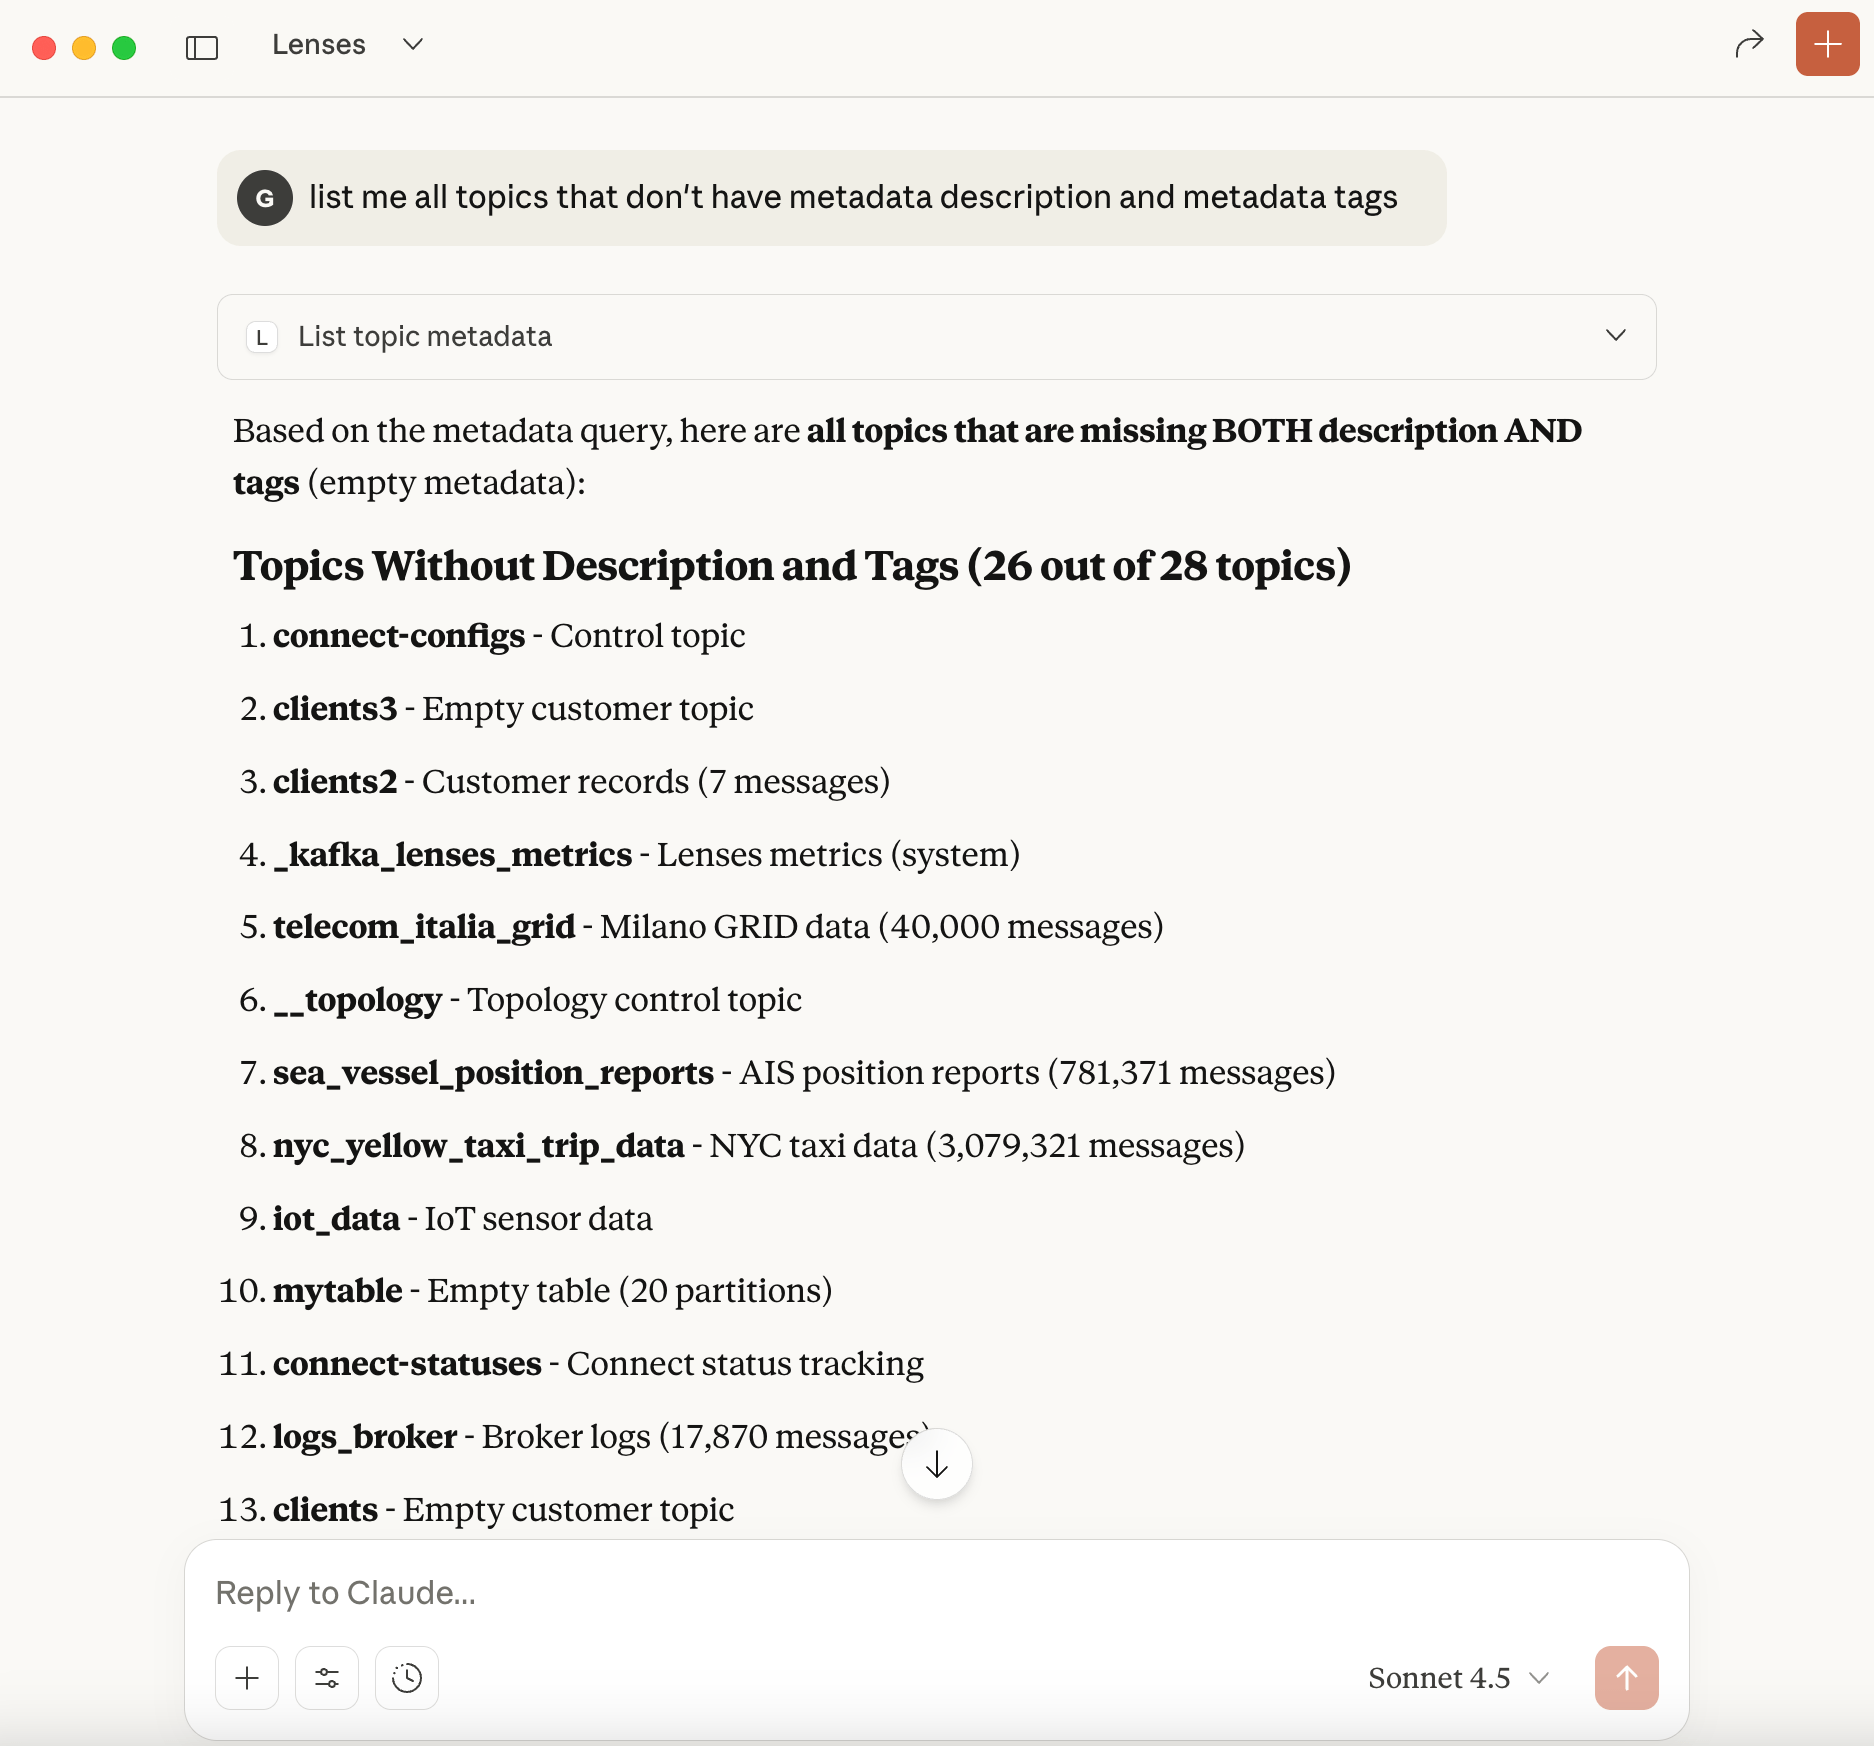Click inside the Reply to Claude field

(700, 1593)
